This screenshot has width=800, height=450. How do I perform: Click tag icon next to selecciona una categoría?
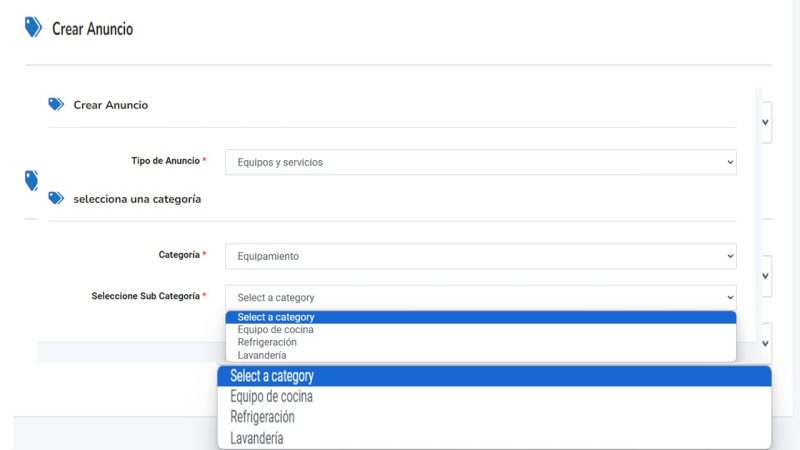tap(56, 198)
